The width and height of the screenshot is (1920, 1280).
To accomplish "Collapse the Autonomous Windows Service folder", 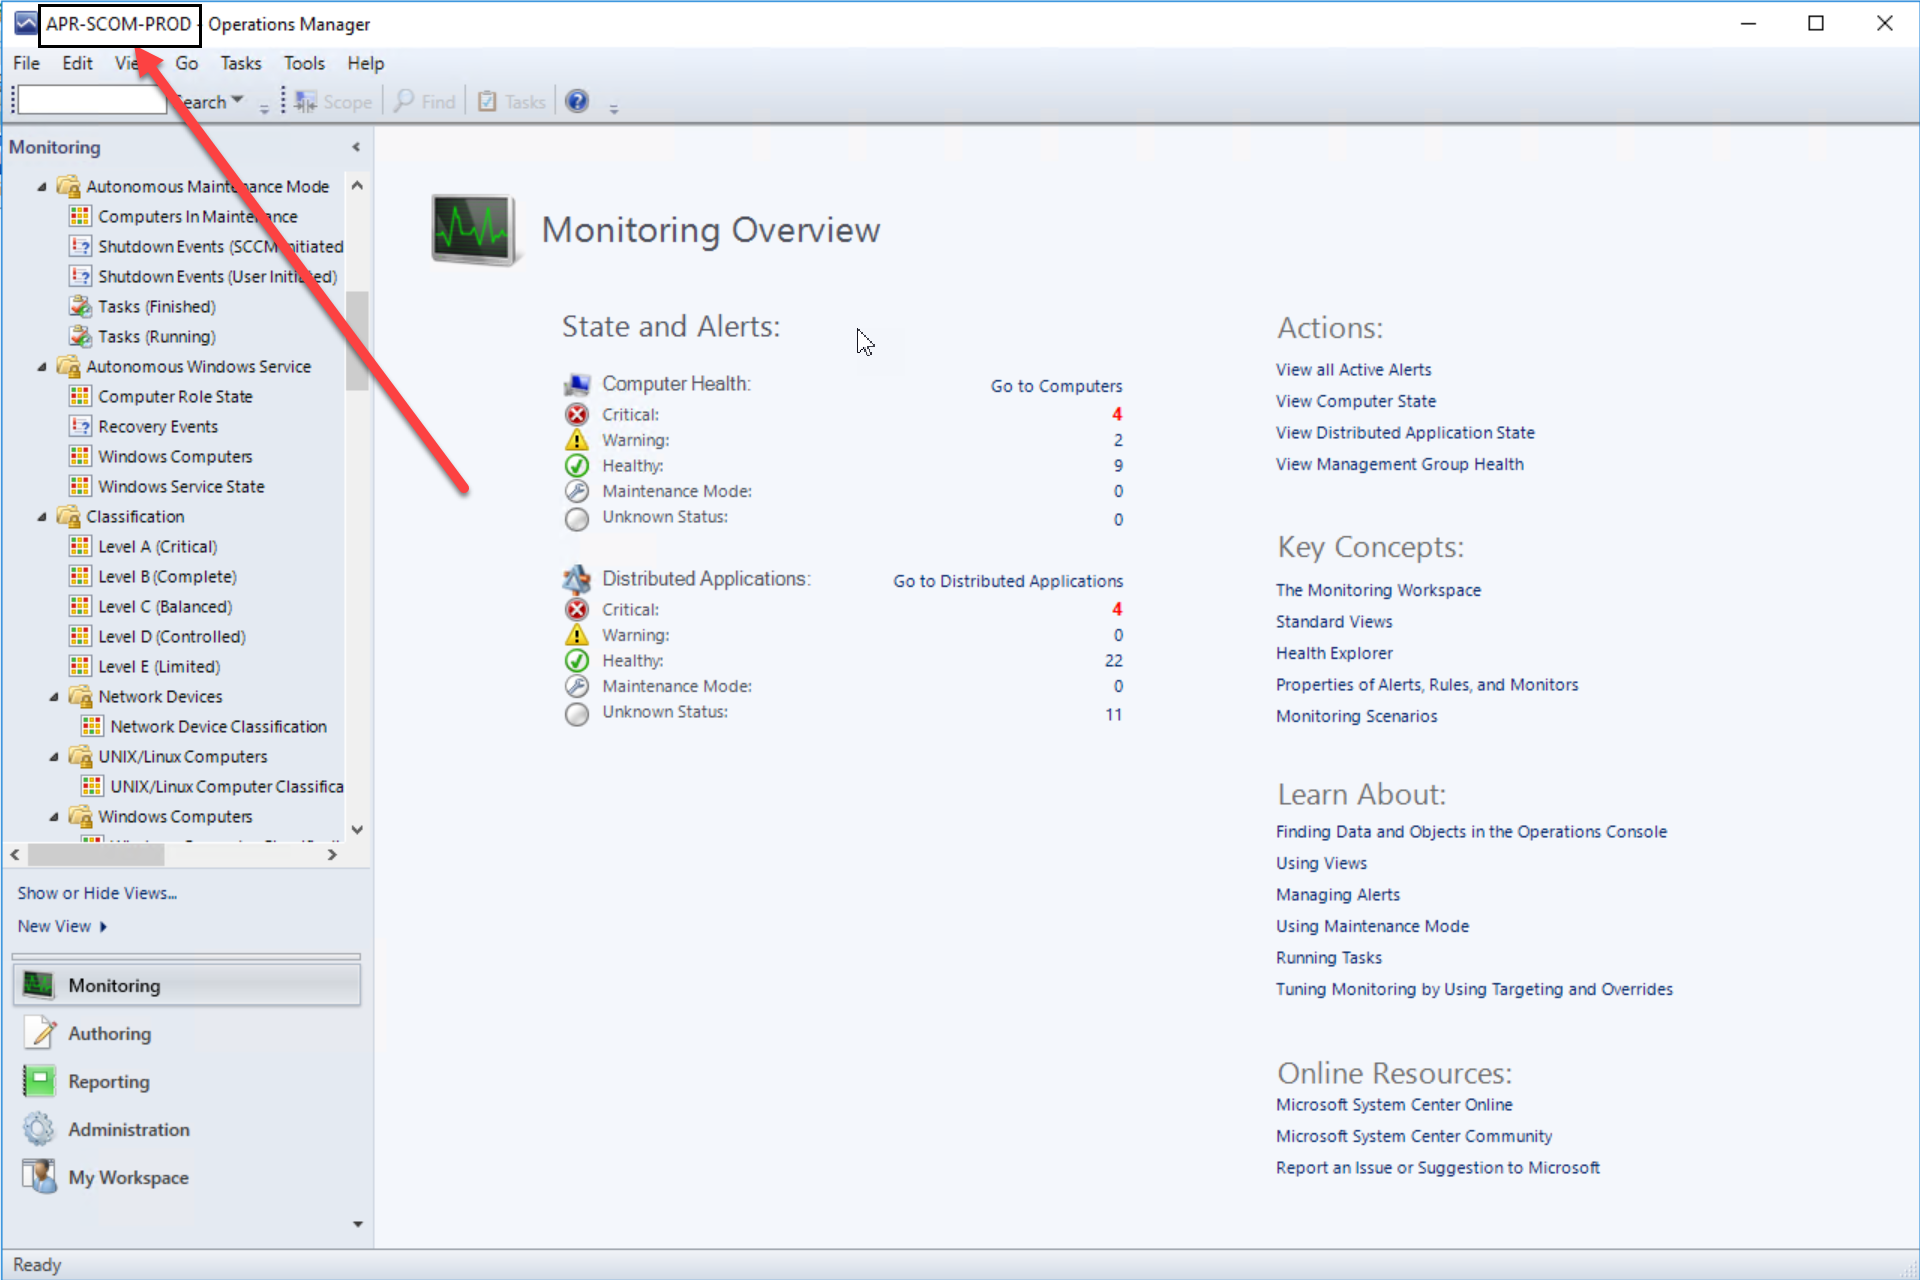I will tap(42, 367).
